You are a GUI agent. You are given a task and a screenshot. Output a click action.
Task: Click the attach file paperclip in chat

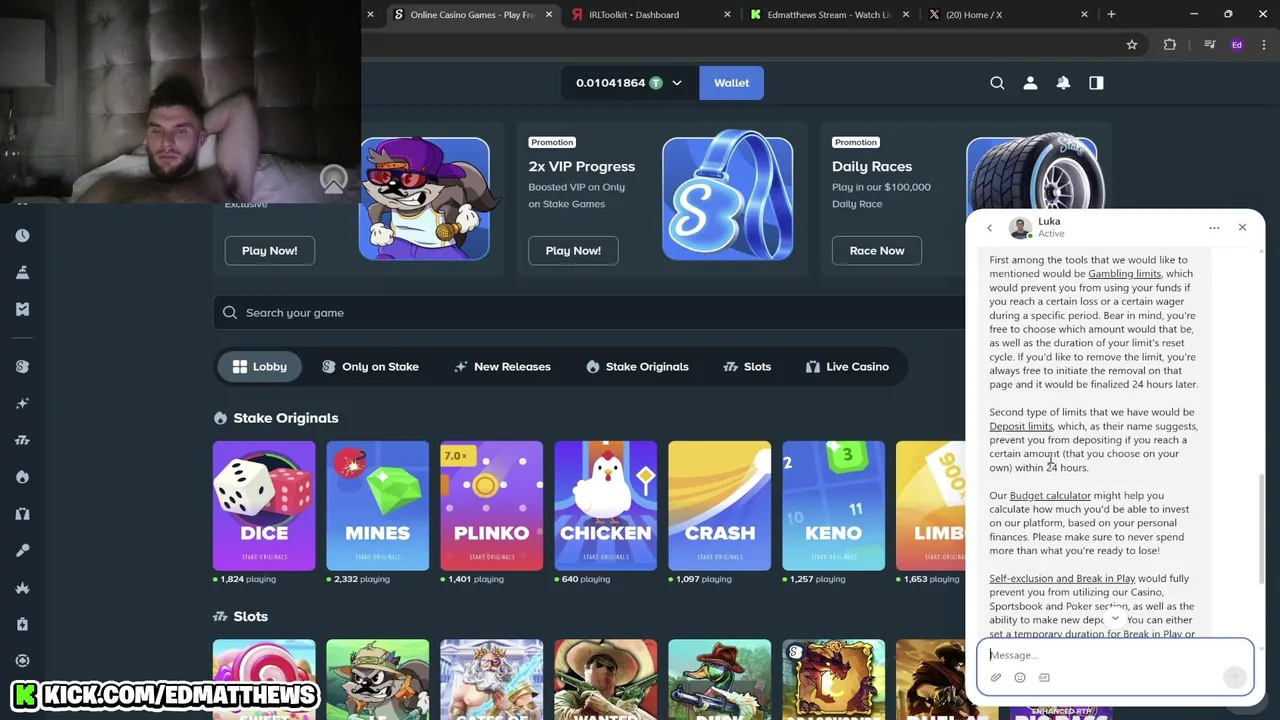pos(996,678)
